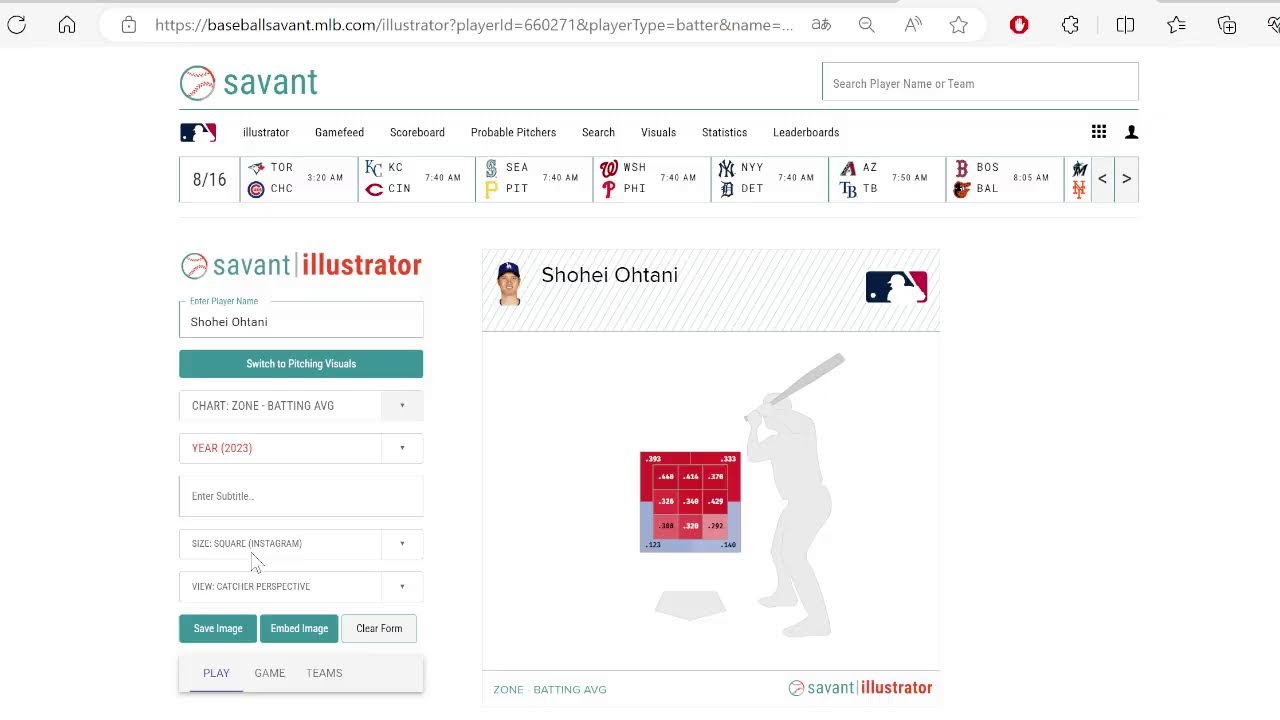Click the browser home icon

(67, 25)
